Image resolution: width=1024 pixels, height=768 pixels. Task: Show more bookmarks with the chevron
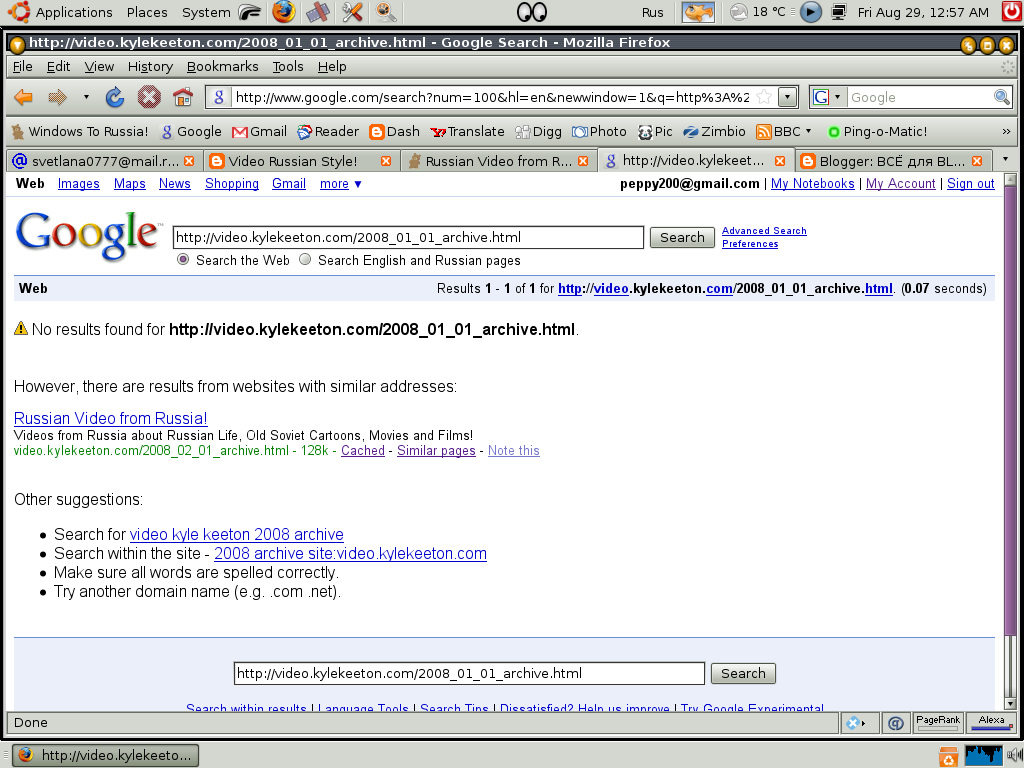click(1006, 131)
